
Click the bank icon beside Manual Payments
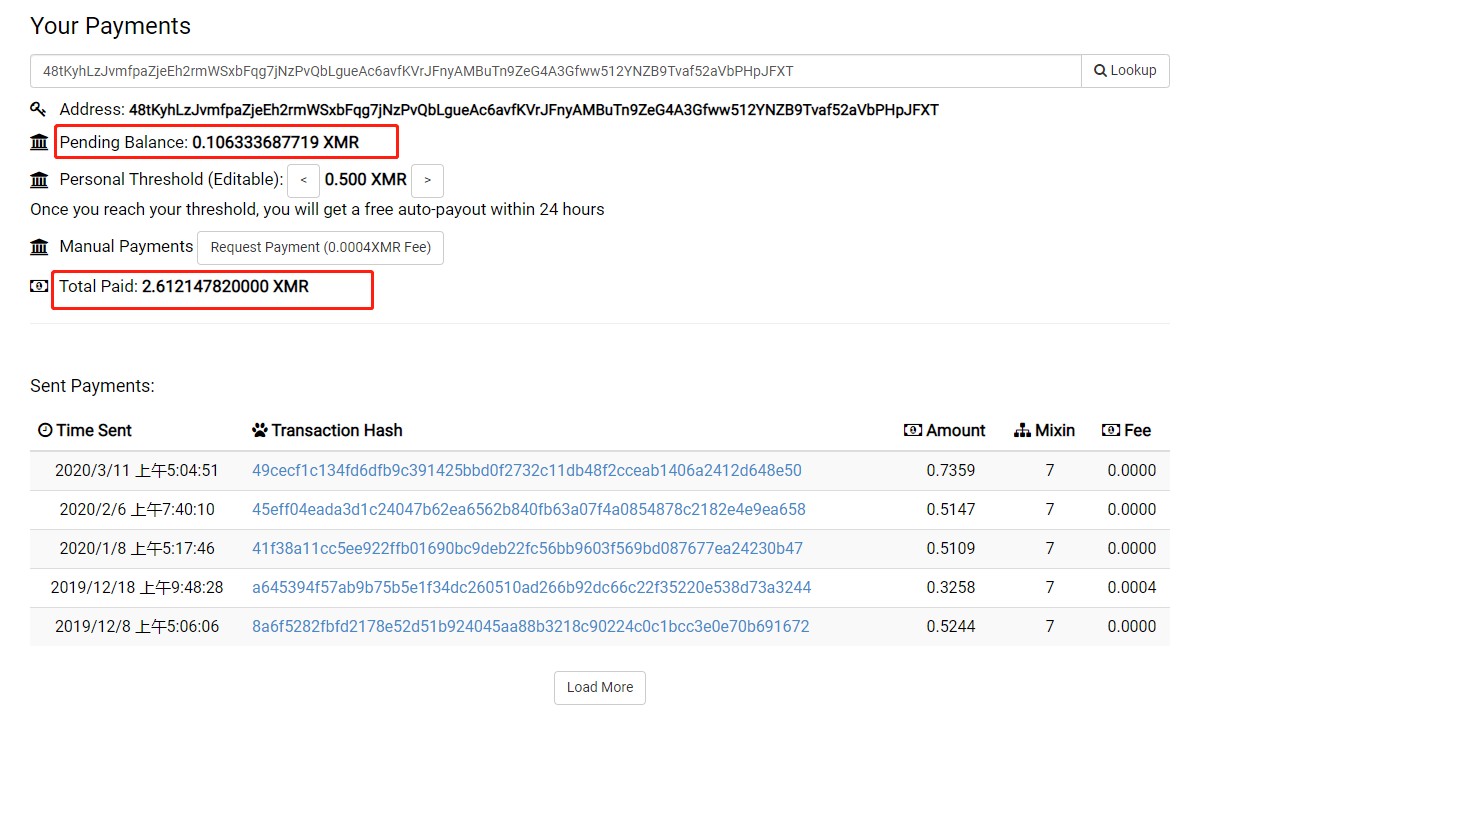pos(39,247)
